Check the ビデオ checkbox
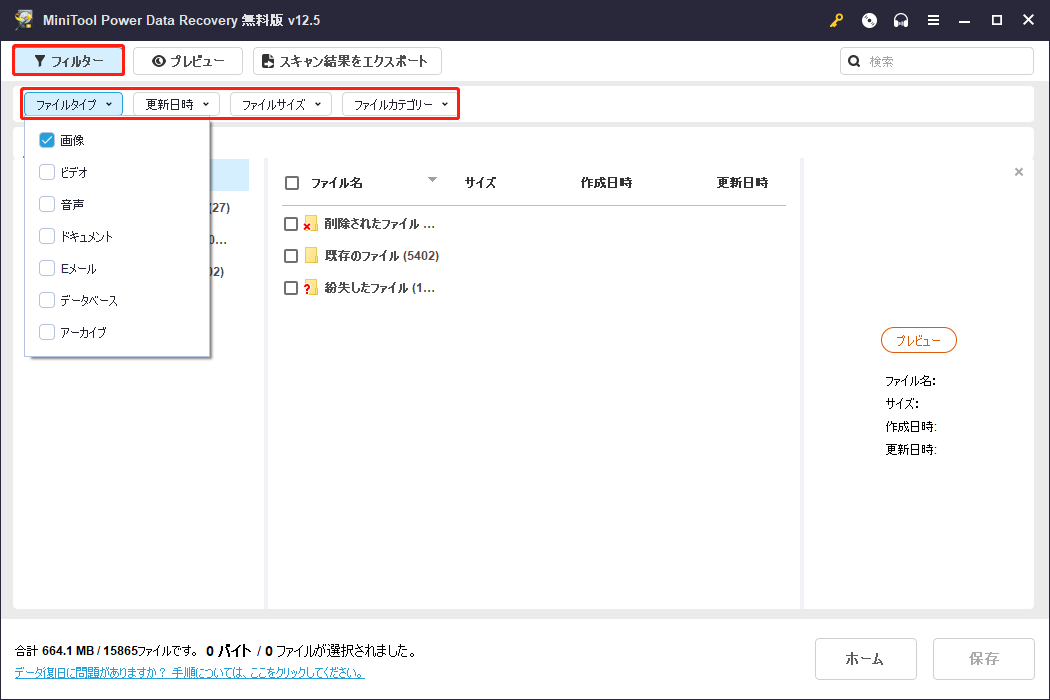 [47, 172]
